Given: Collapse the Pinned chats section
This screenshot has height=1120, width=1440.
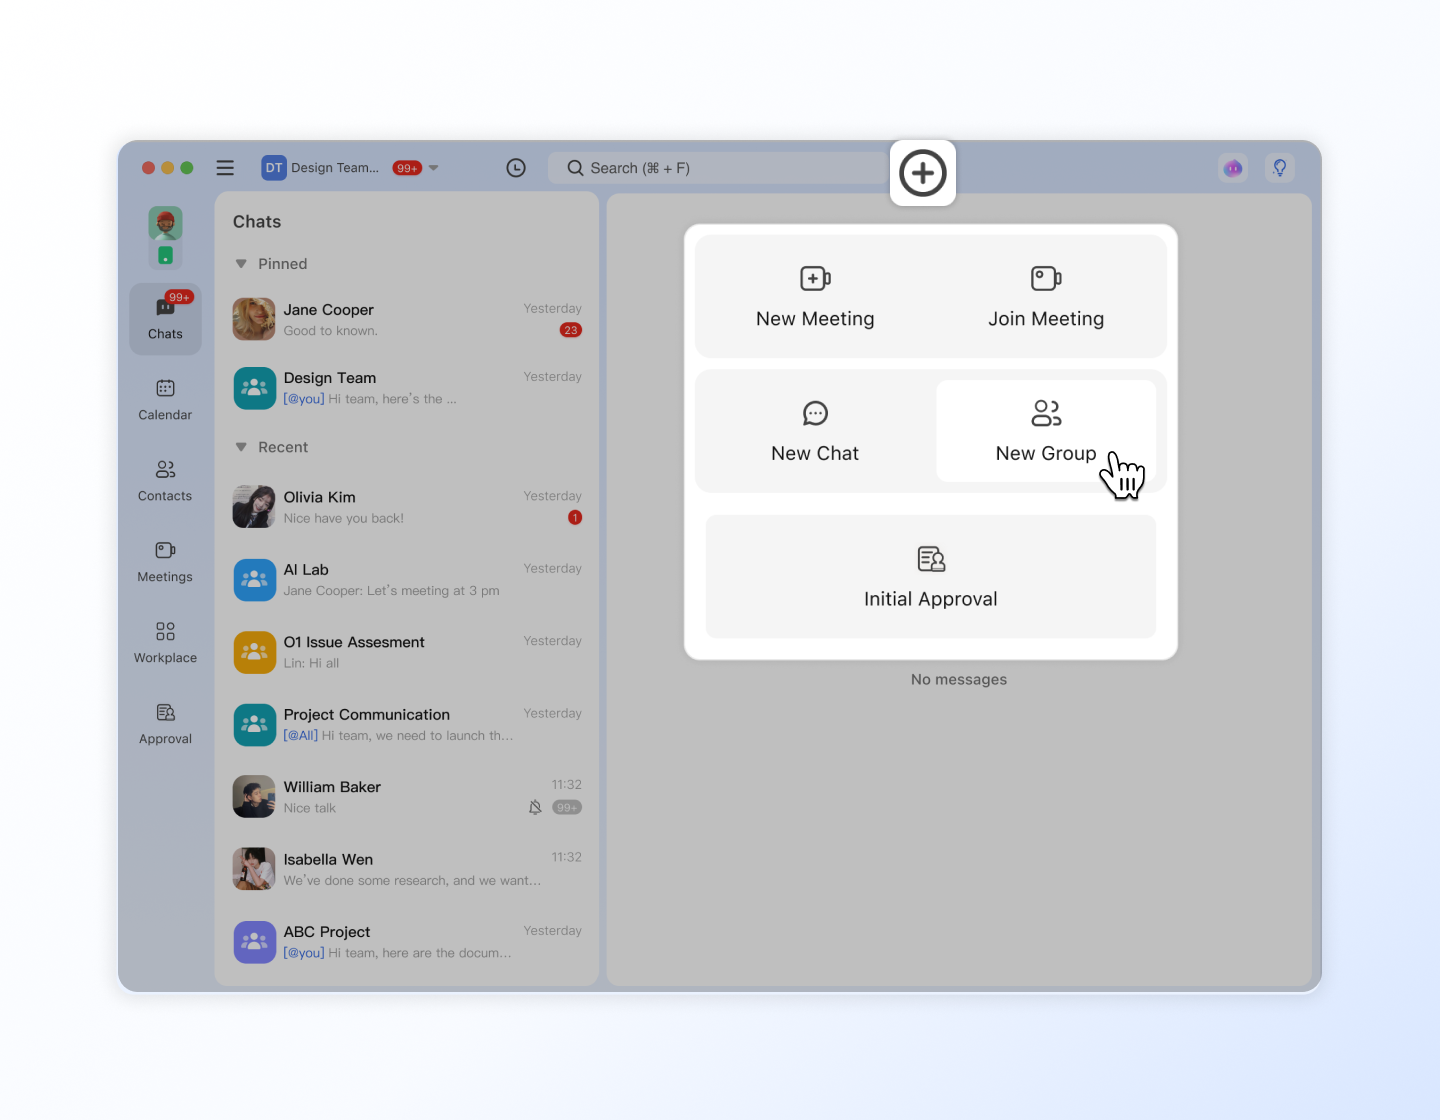Looking at the screenshot, I should (x=241, y=264).
